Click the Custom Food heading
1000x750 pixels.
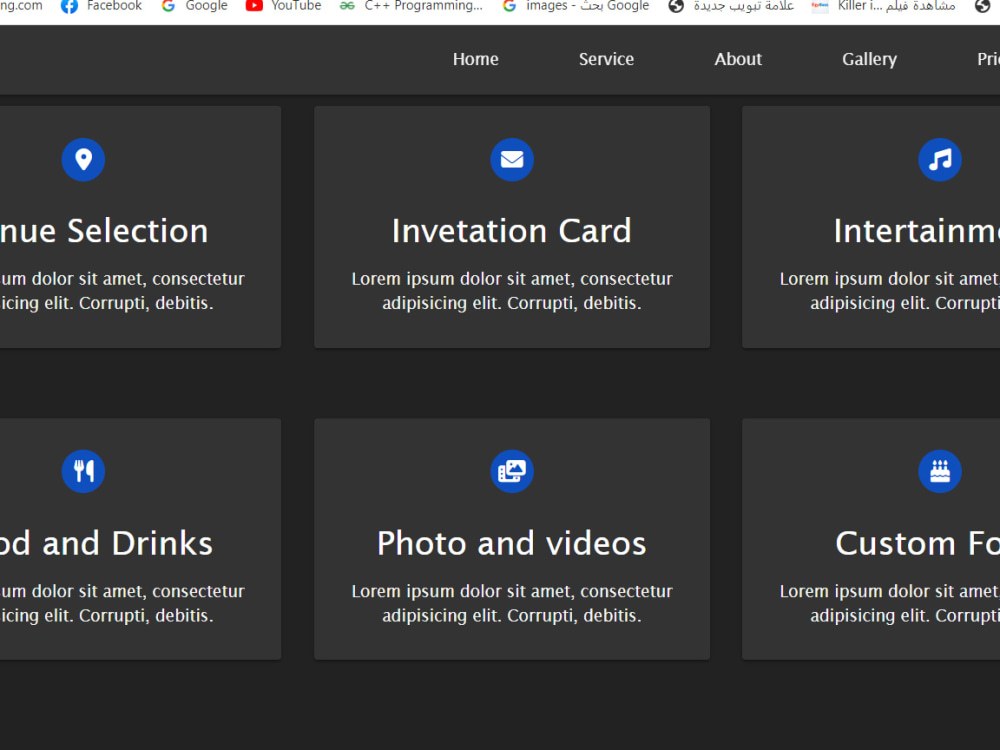(x=917, y=543)
